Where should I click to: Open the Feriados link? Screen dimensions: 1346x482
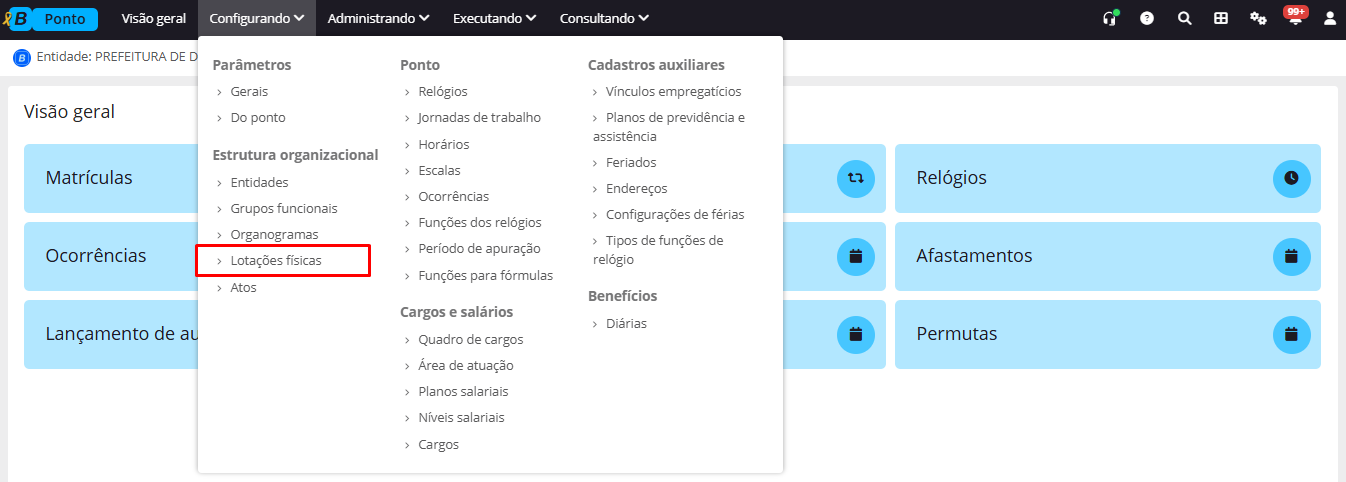631,162
